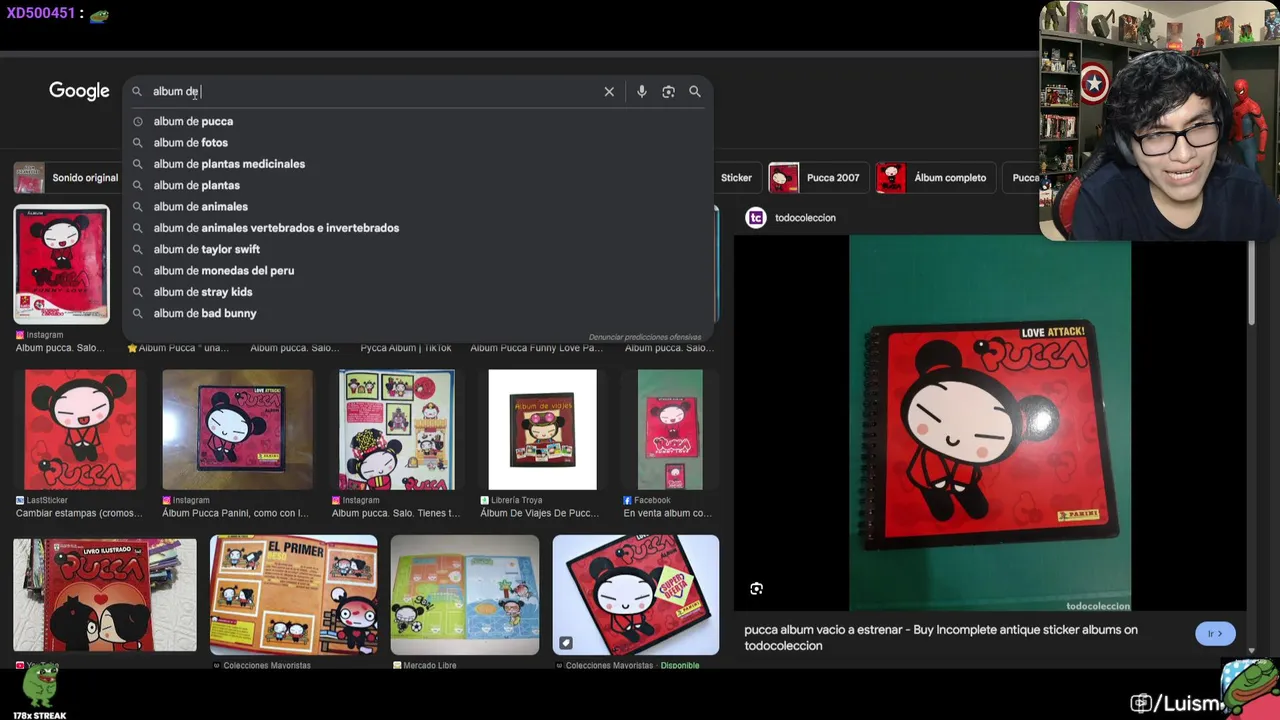The width and height of the screenshot is (1280, 720).
Task: Select suggestion 'album de stray kids'
Action: 418,292
